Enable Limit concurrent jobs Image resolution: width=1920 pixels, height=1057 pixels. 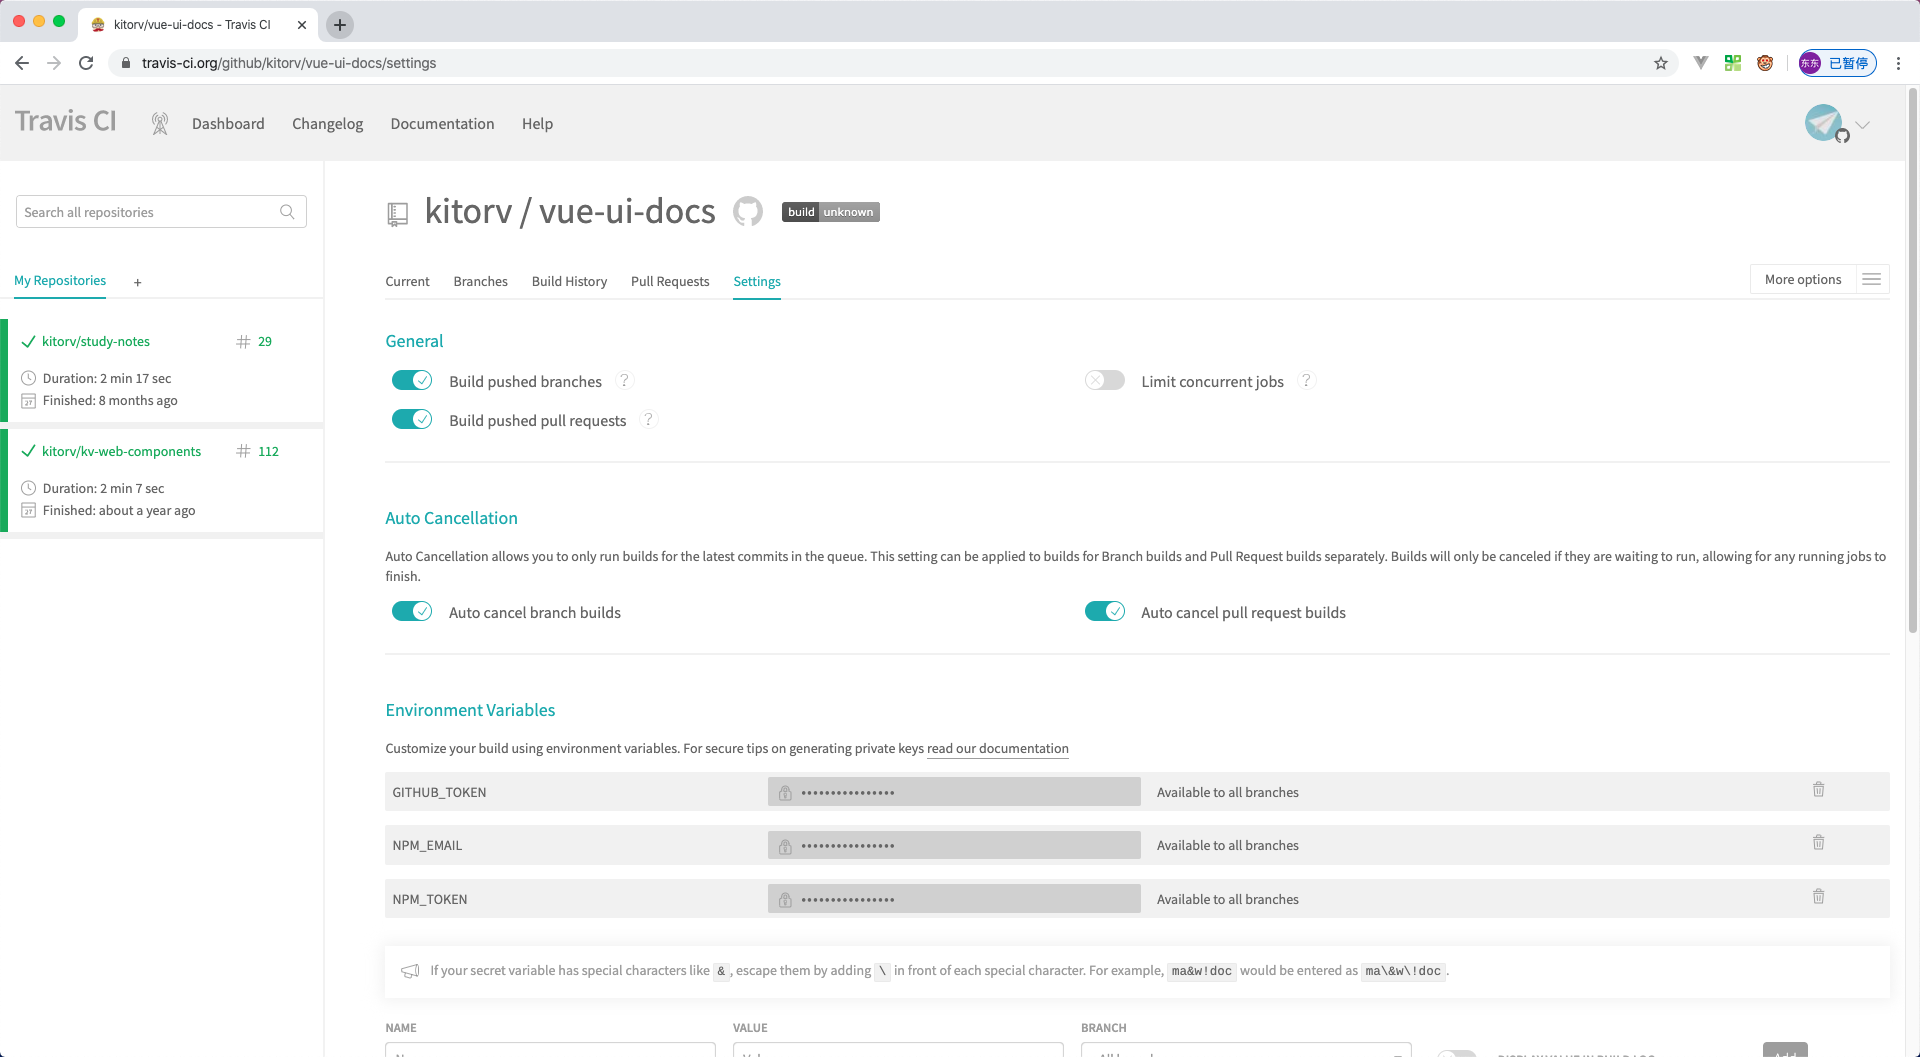1105,381
